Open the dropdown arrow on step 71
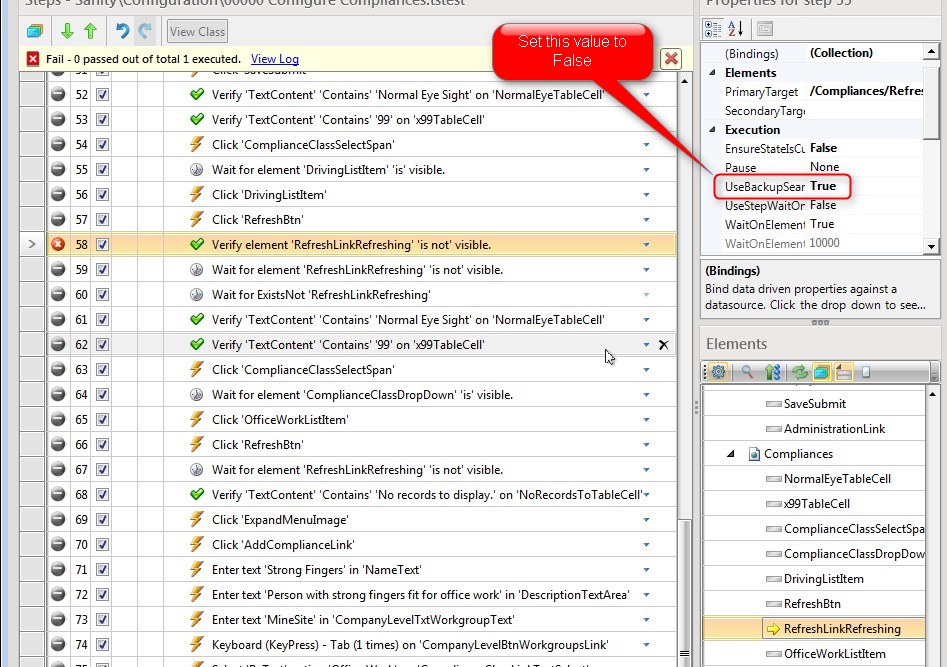Screen dimensions: 947x667 pyautogui.click(x=646, y=570)
